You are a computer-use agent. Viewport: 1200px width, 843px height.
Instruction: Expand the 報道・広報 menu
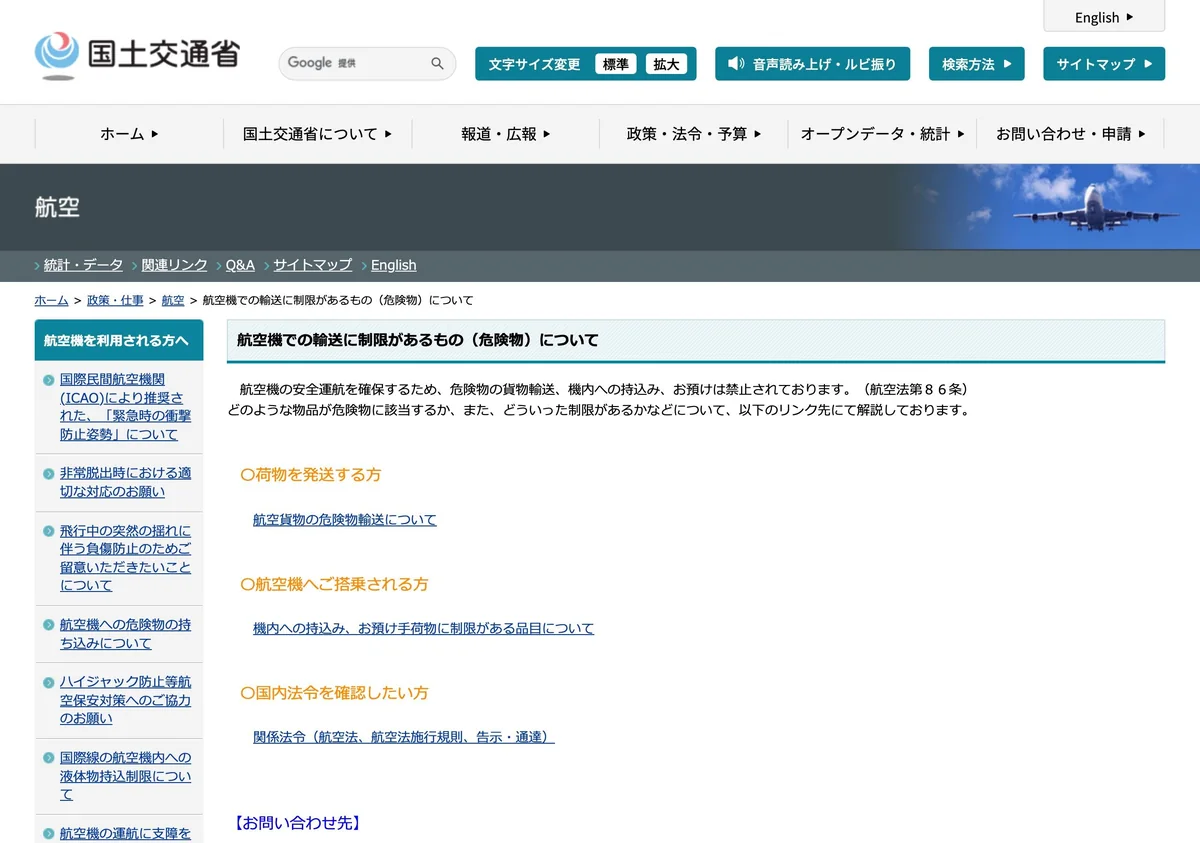pos(506,134)
